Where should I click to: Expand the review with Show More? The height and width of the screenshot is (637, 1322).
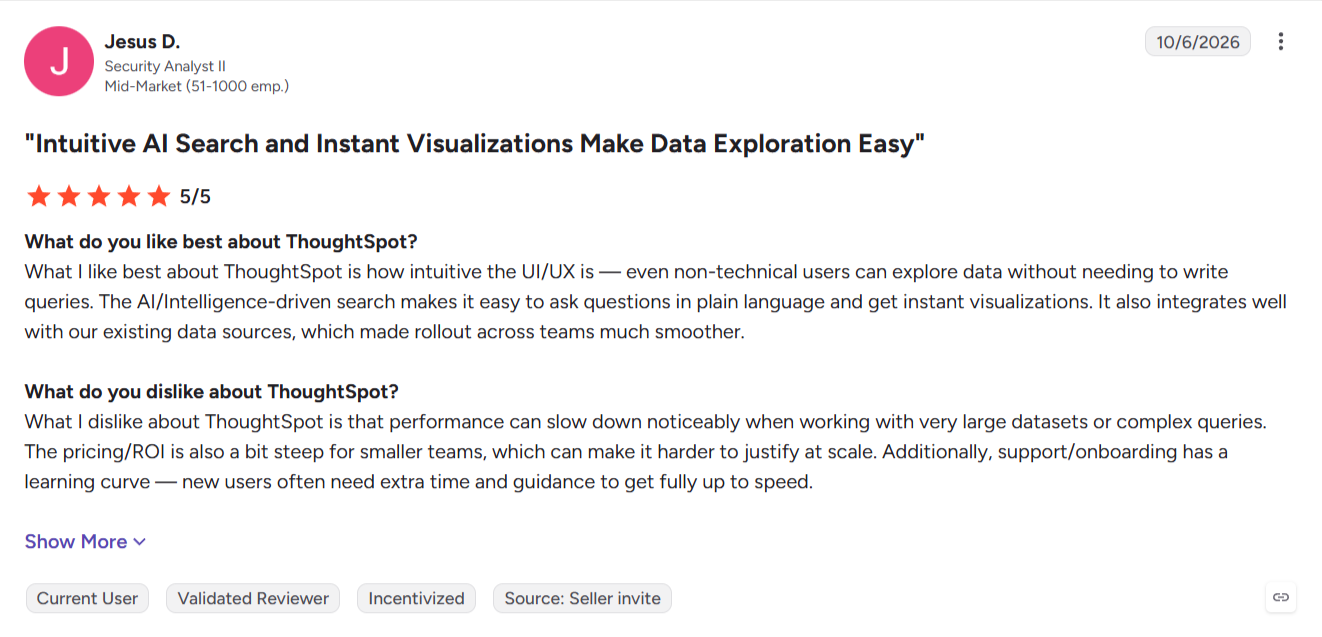point(86,541)
